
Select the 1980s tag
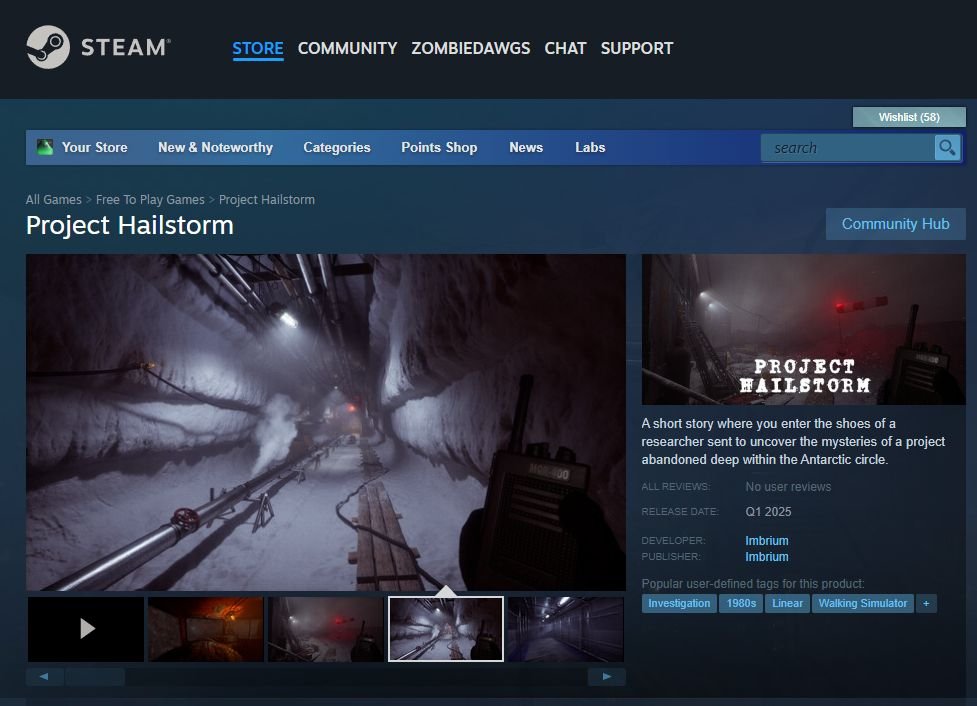741,603
